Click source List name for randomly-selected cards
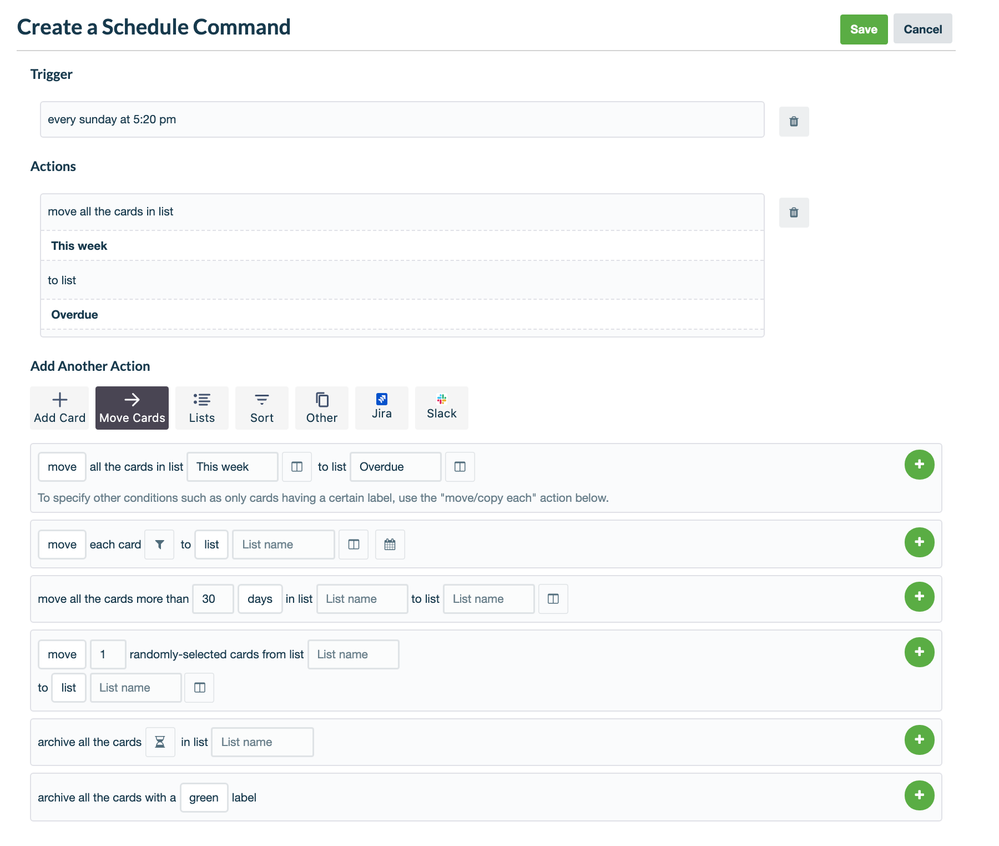 click(x=354, y=654)
